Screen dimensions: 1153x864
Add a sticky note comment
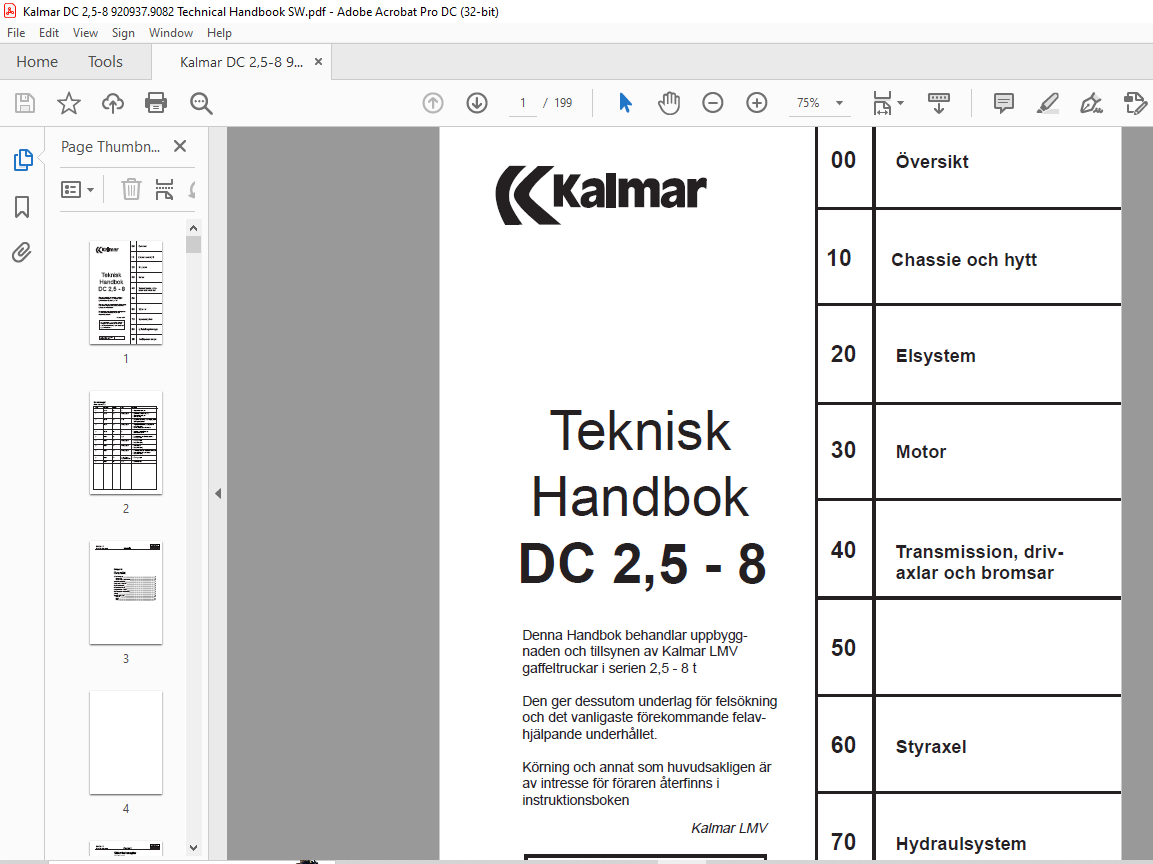[x=1004, y=103]
